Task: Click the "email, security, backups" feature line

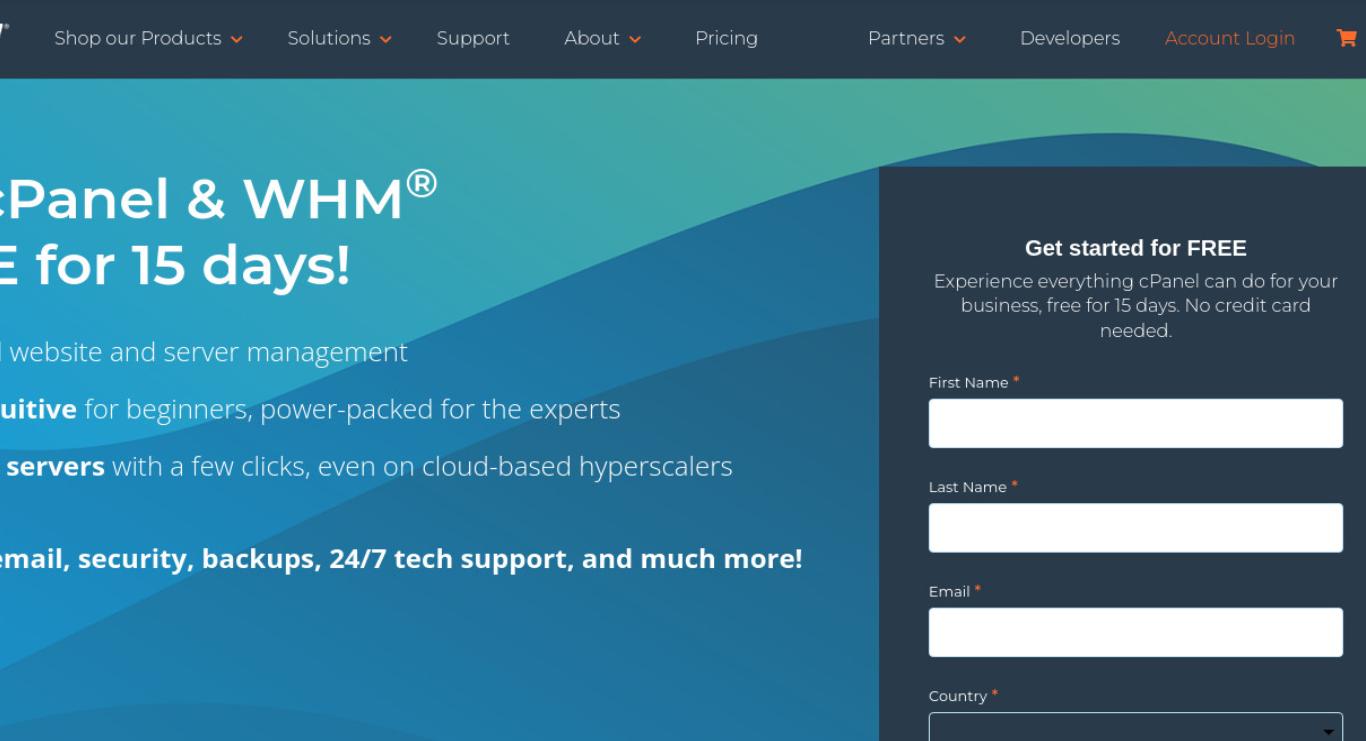Action: [401, 559]
